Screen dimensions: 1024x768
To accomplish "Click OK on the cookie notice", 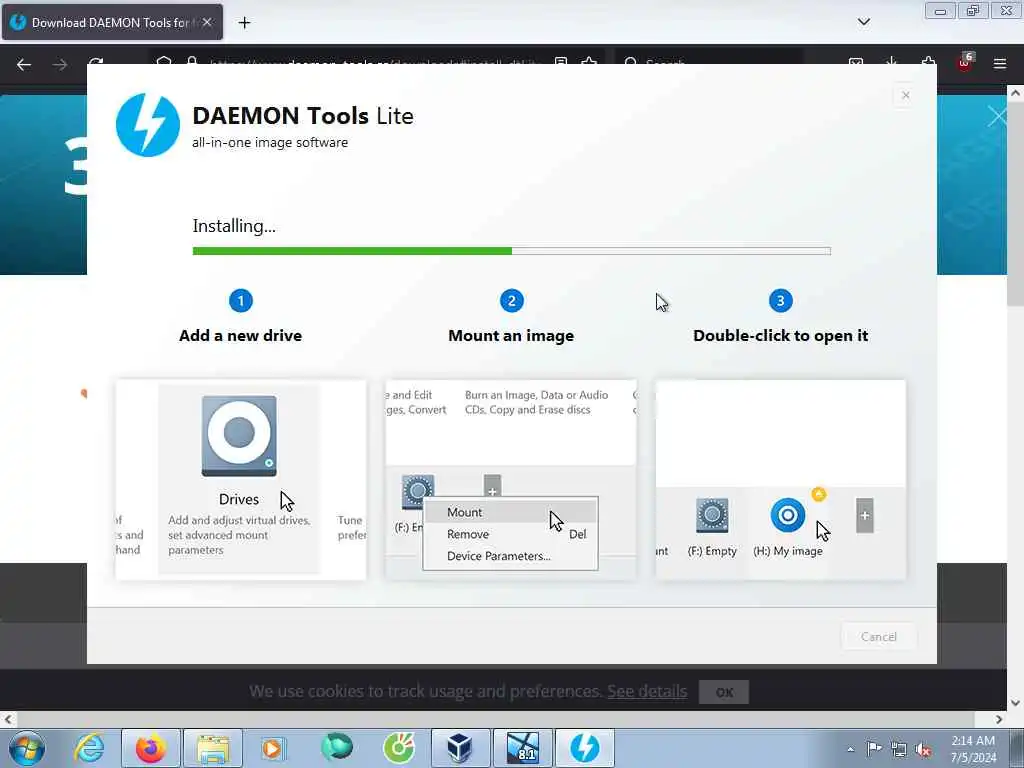I will (724, 692).
